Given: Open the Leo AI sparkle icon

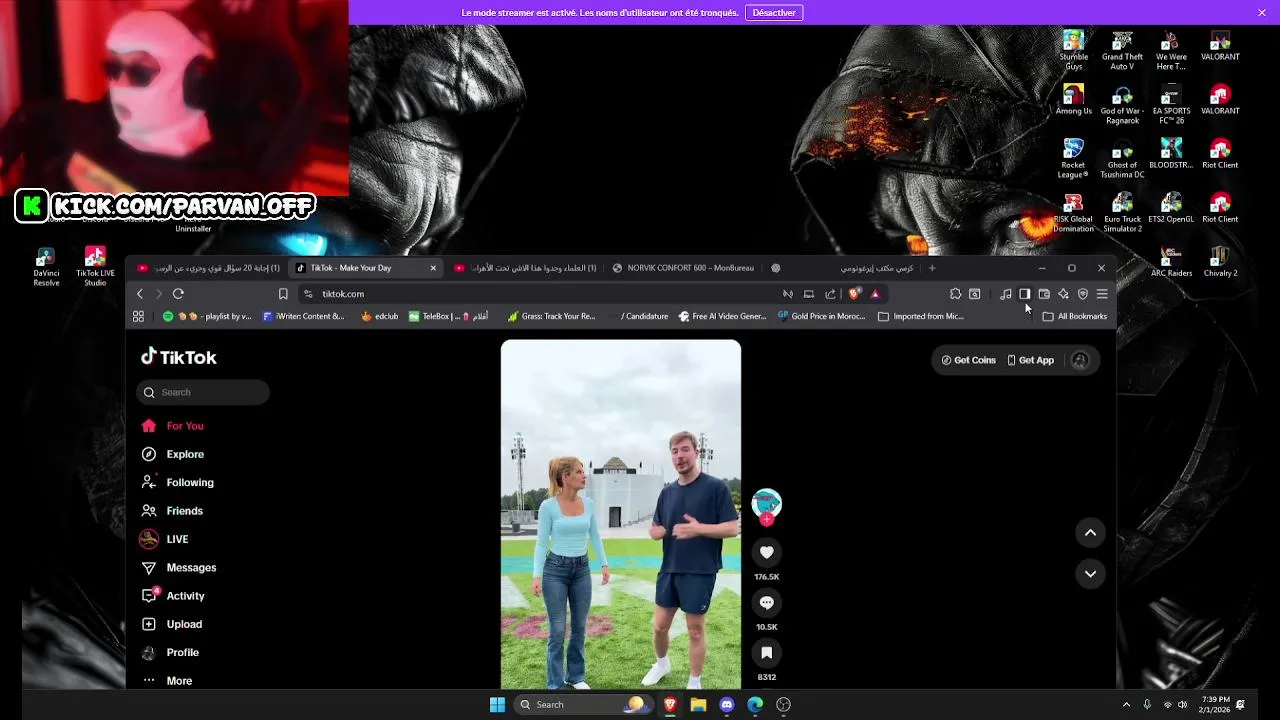Looking at the screenshot, I should (x=1063, y=294).
